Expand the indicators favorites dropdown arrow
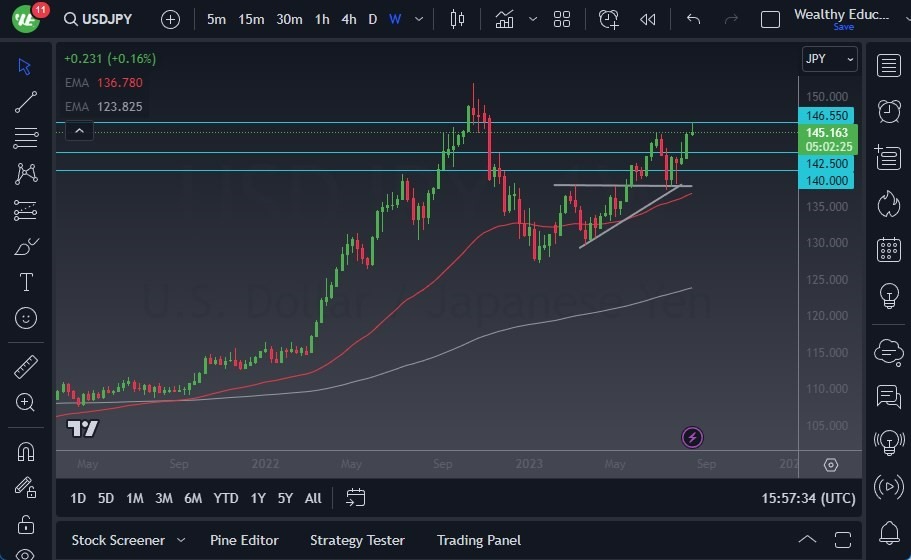Viewport: 911px width, 560px height. pyautogui.click(x=532, y=19)
